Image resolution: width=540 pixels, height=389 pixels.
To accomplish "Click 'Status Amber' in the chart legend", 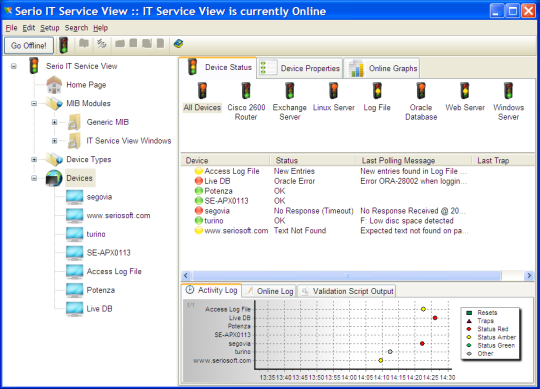I will (x=496, y=337).
